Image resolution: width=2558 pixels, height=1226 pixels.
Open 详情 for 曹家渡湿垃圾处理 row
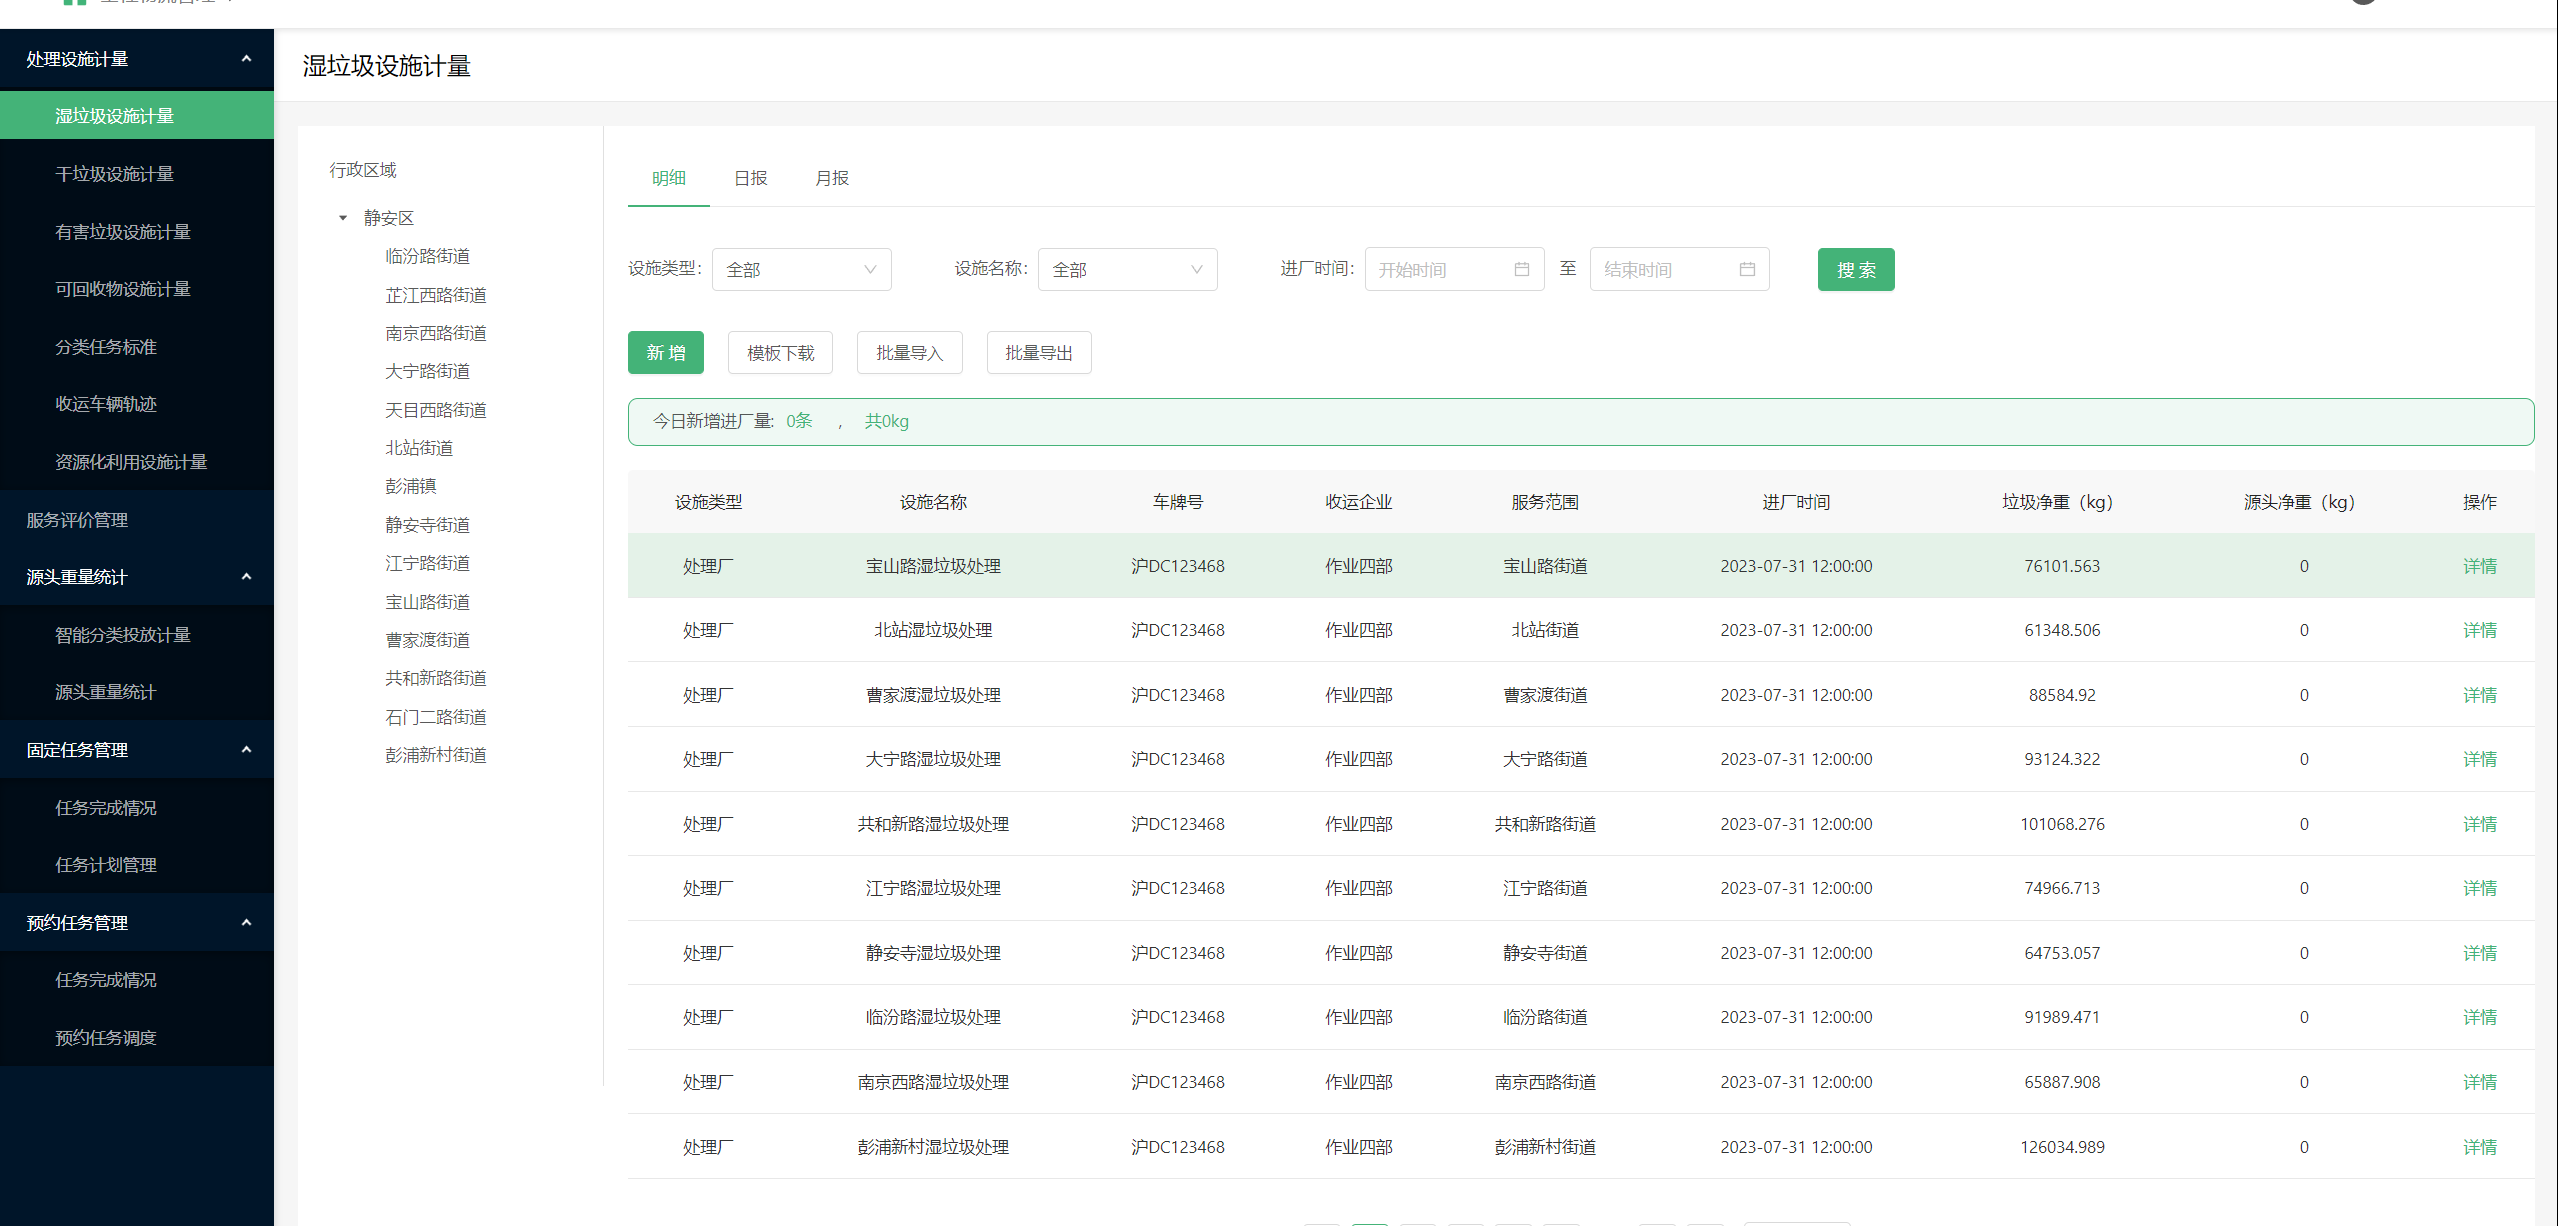click(2480, 695)
